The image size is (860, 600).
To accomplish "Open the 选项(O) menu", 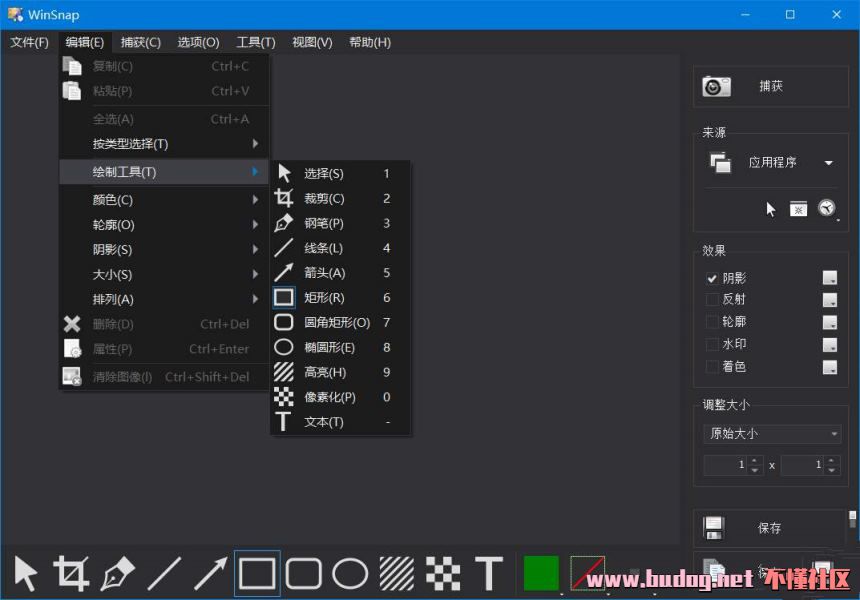I will pos(199,42).
